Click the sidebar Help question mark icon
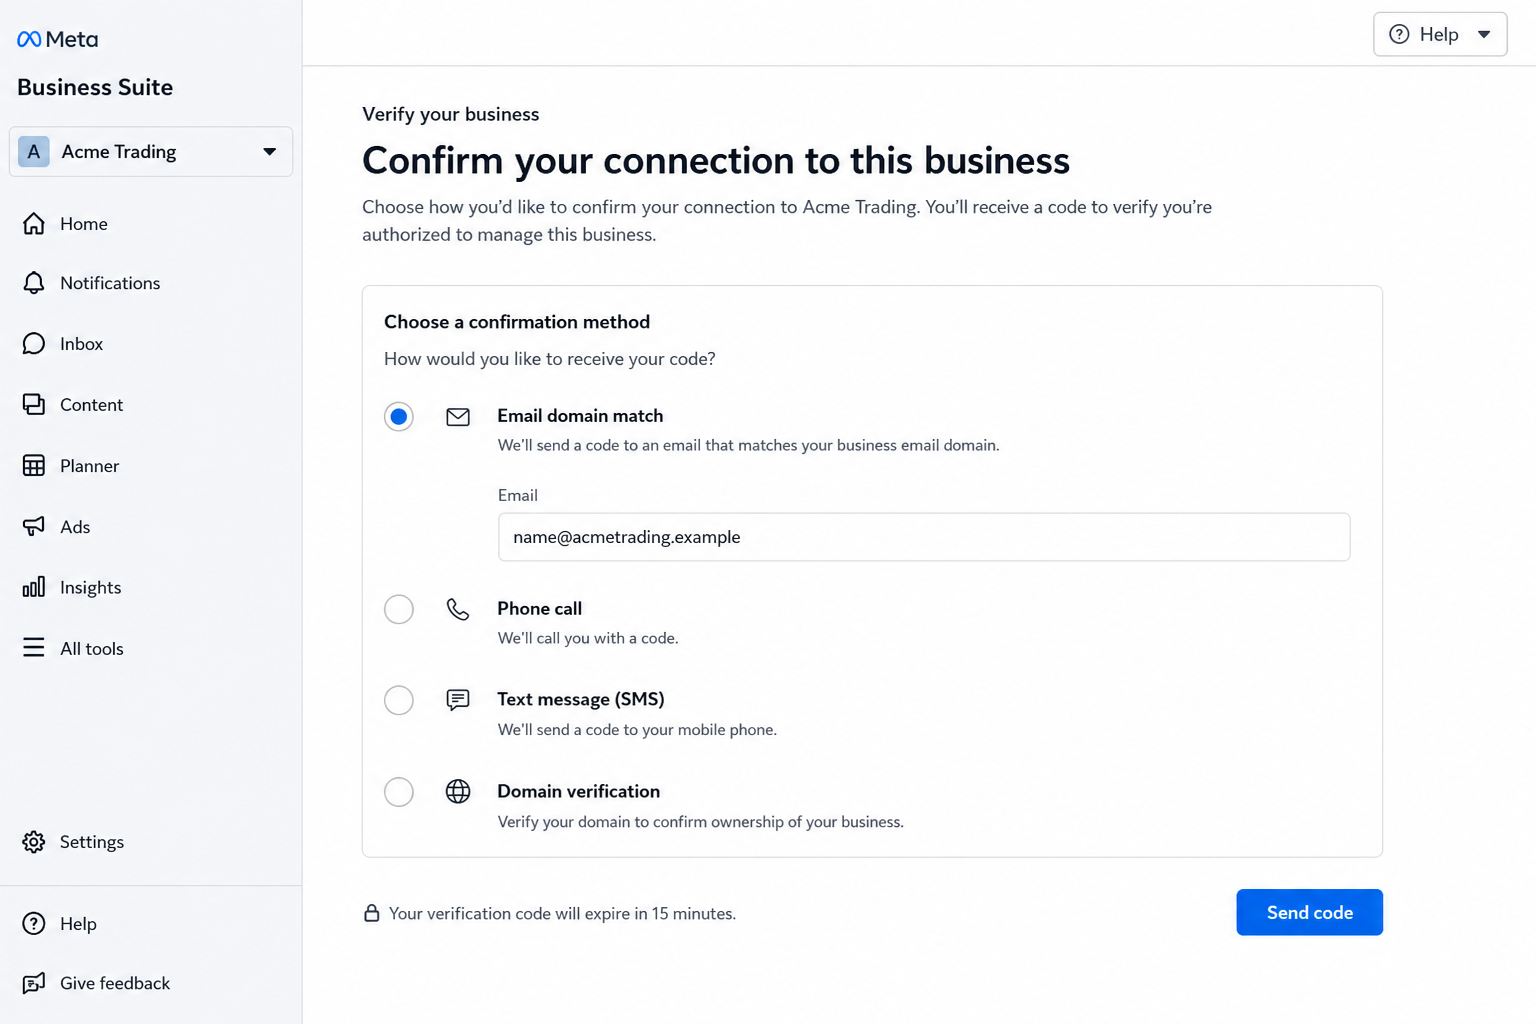This screenshot has height=1024, width=1536. point(34,924)
